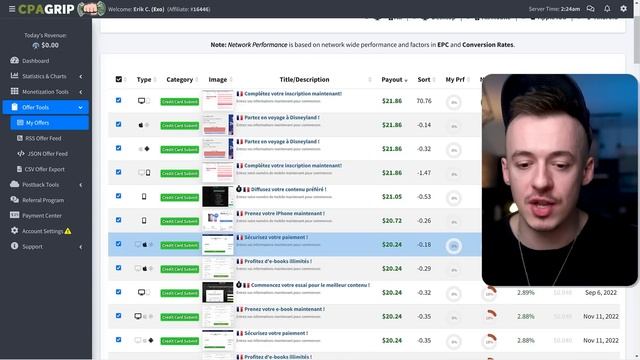
Task: Uncheck the highlighted Sécurisez votre paiement row
Action: (118, 244)
